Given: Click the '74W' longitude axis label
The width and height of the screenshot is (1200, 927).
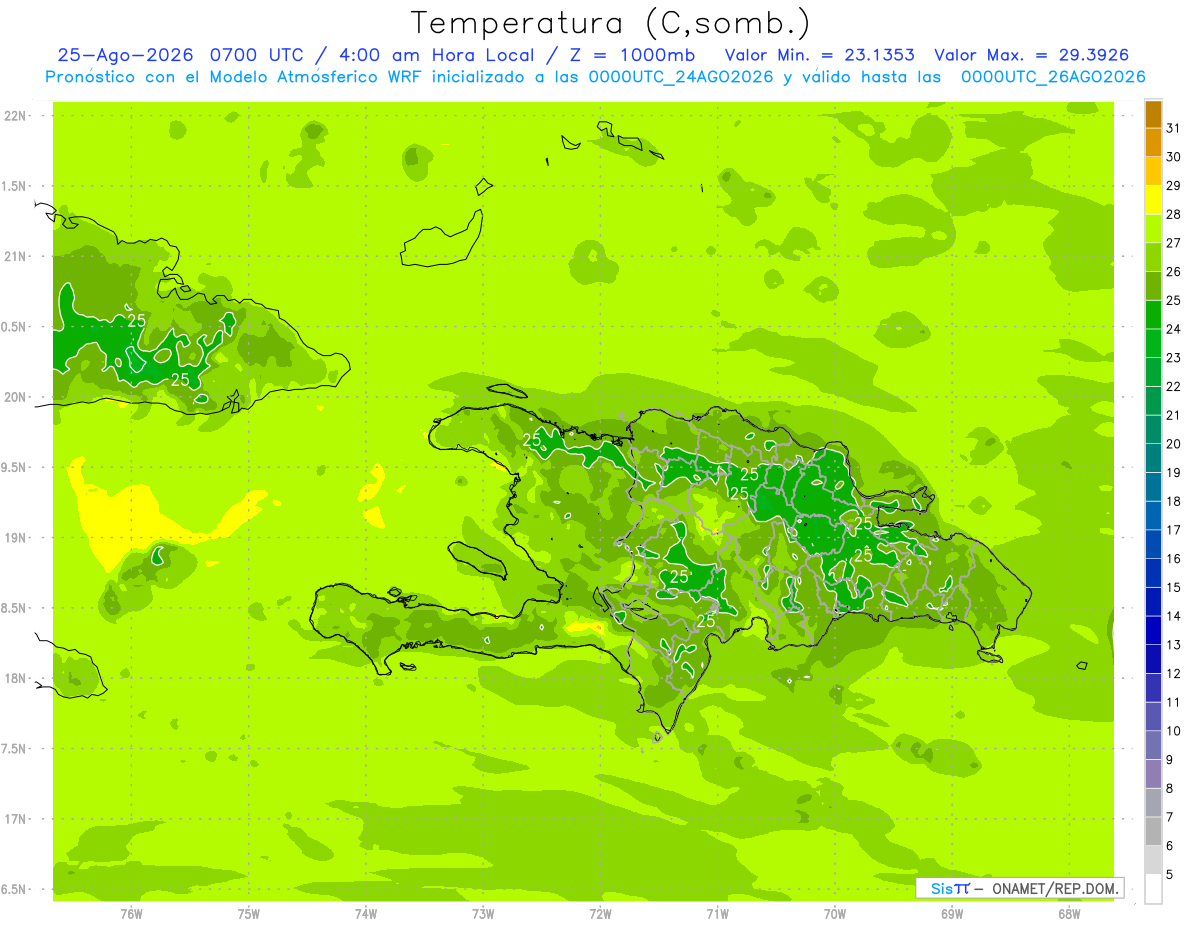Looking at the screenshot, I should pos(366,914).
